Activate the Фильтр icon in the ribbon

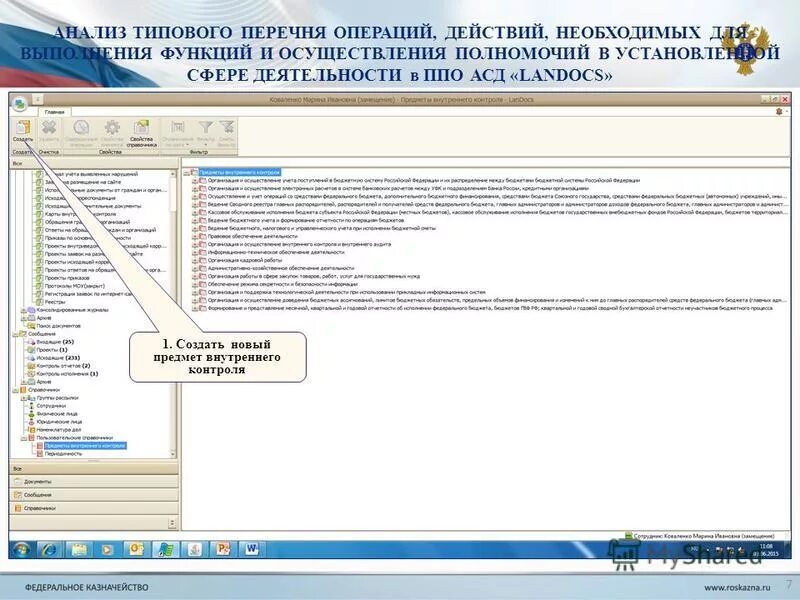click(x=205, y=128)
